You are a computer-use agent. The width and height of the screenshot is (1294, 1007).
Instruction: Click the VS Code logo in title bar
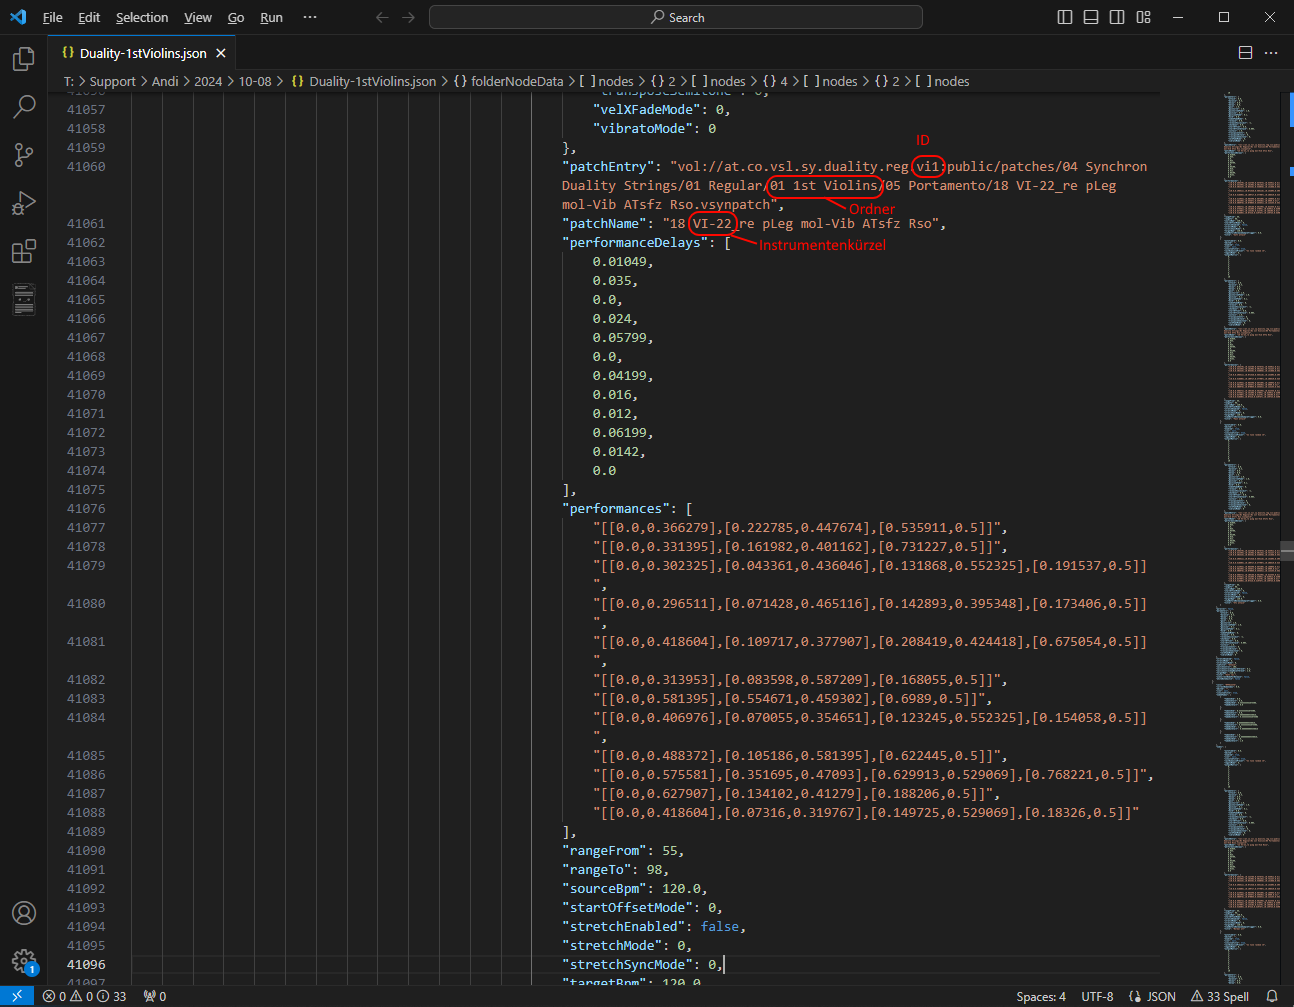[x=18, y=17]
